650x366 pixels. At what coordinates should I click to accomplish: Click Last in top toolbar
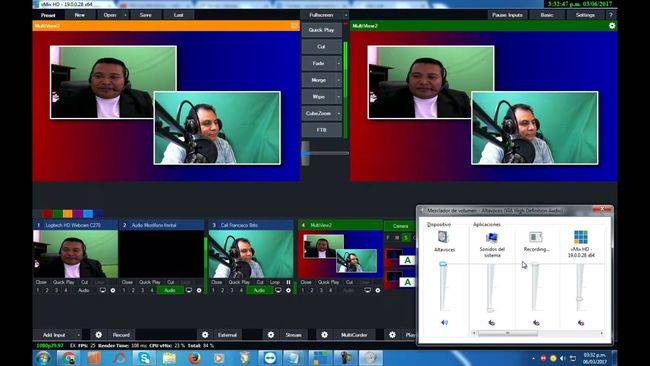tap(179, 15)
